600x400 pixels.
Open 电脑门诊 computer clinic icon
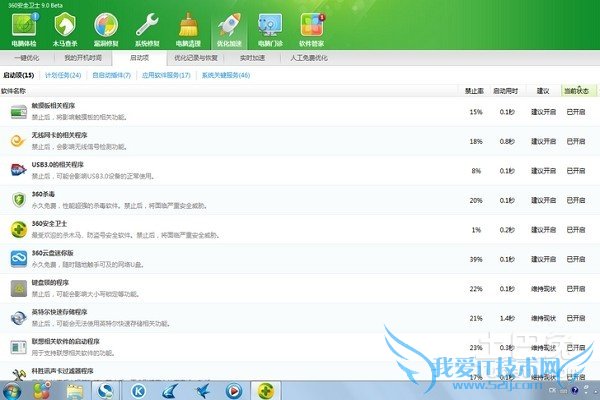point(270,30)
